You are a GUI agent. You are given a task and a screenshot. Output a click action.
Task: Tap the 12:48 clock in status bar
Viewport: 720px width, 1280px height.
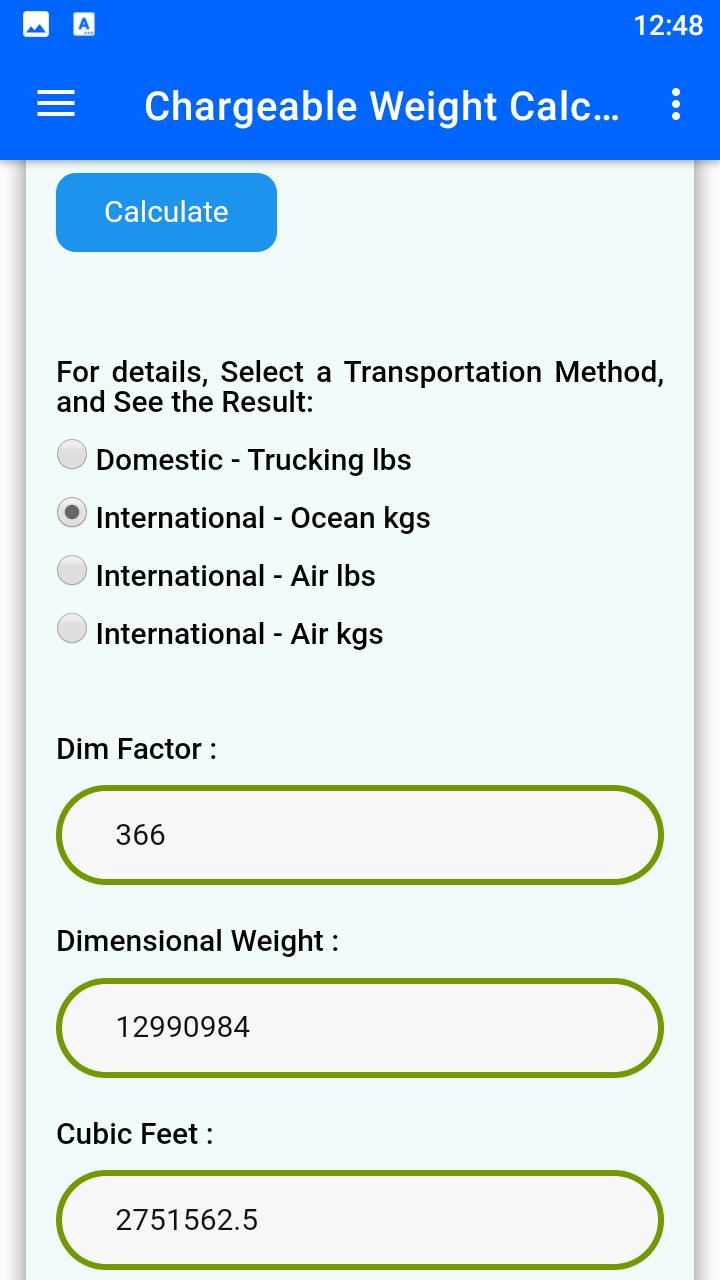pyautogui.click(x=668, y=27)
